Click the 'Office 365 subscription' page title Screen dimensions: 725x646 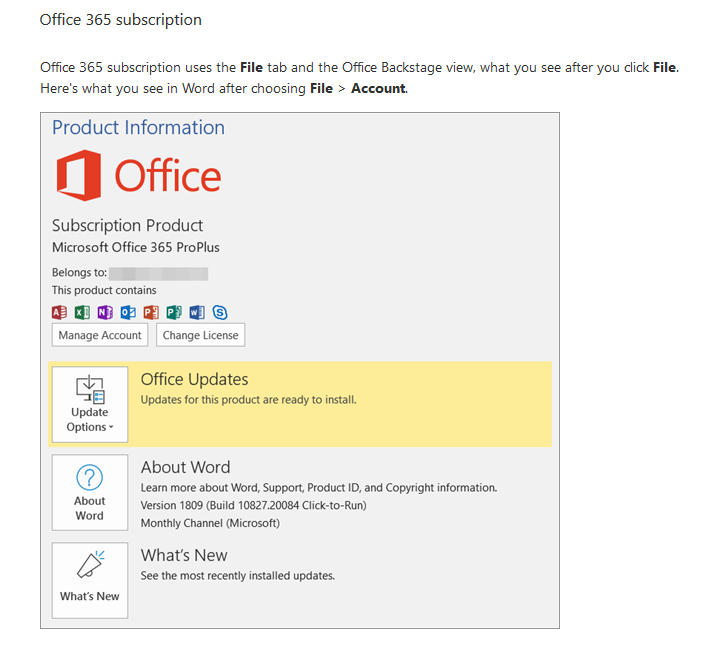tap(121, 20)
